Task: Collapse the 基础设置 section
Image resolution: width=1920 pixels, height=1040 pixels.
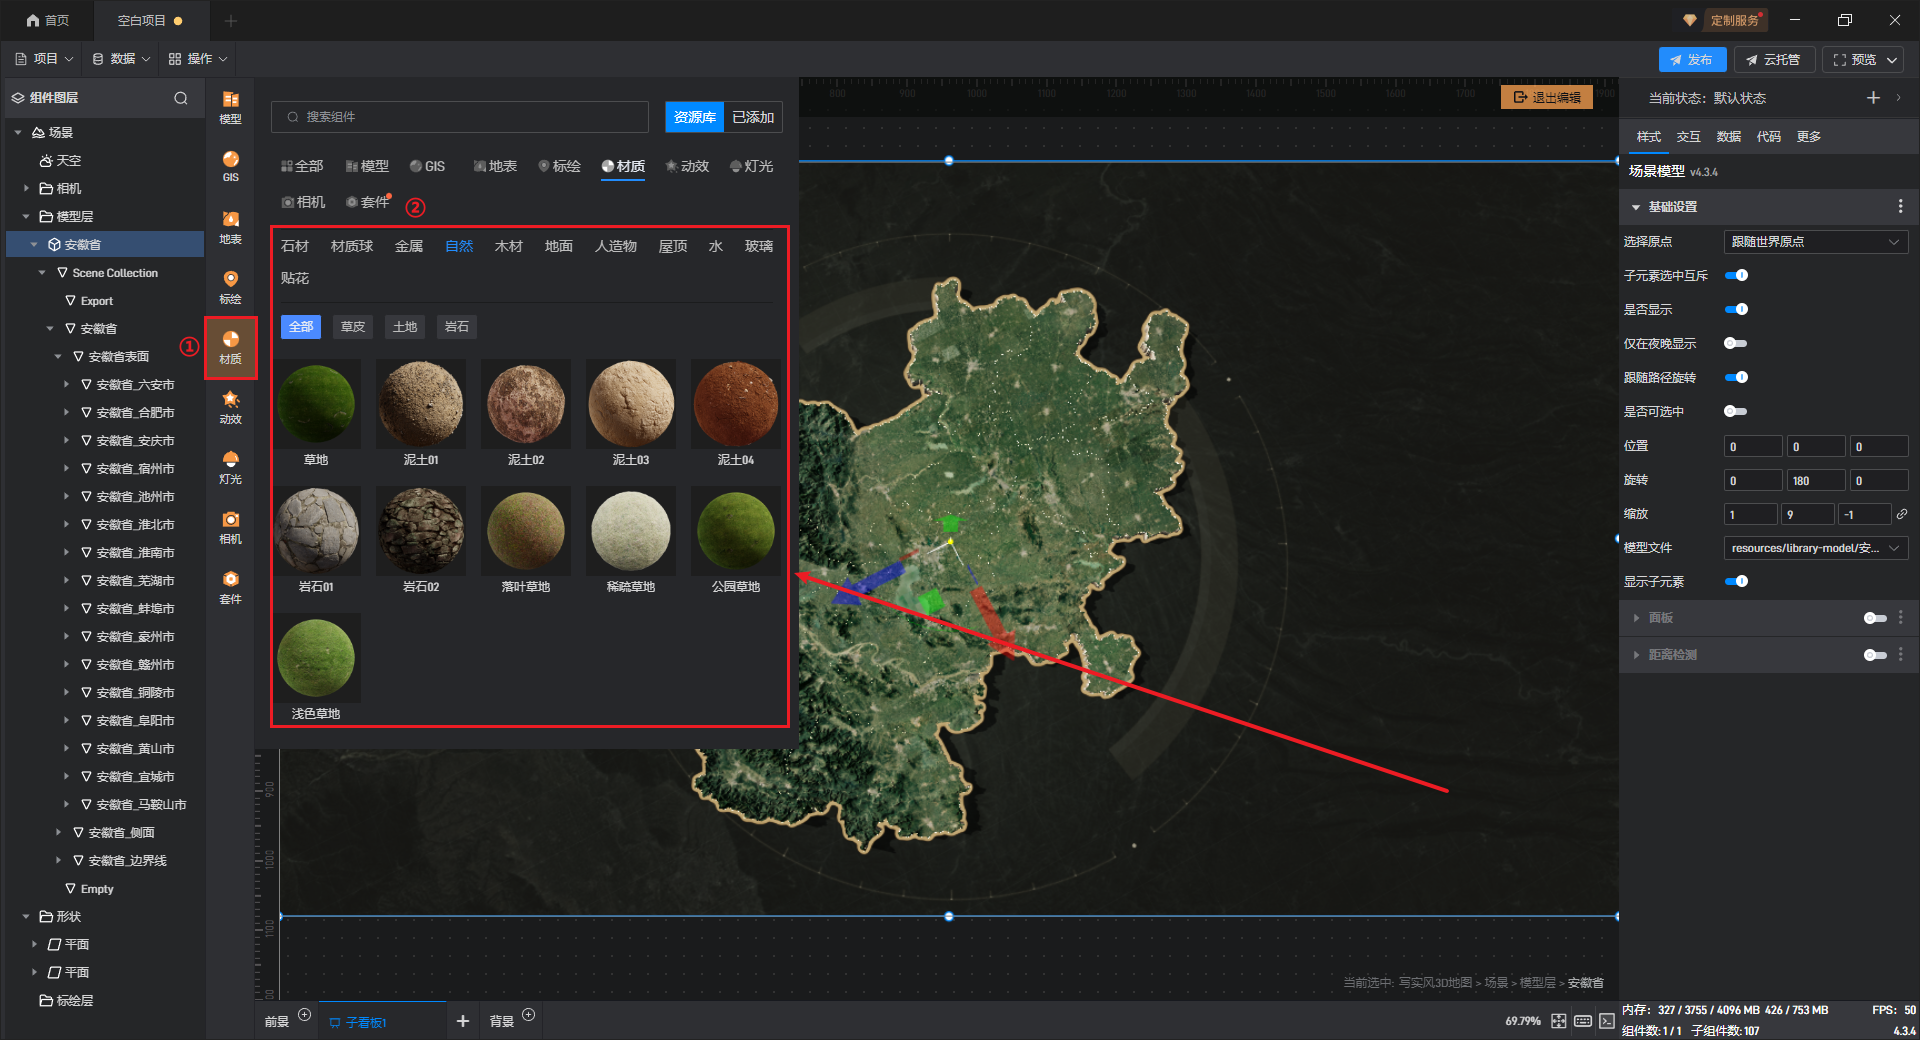Action: click(1636, 207)
